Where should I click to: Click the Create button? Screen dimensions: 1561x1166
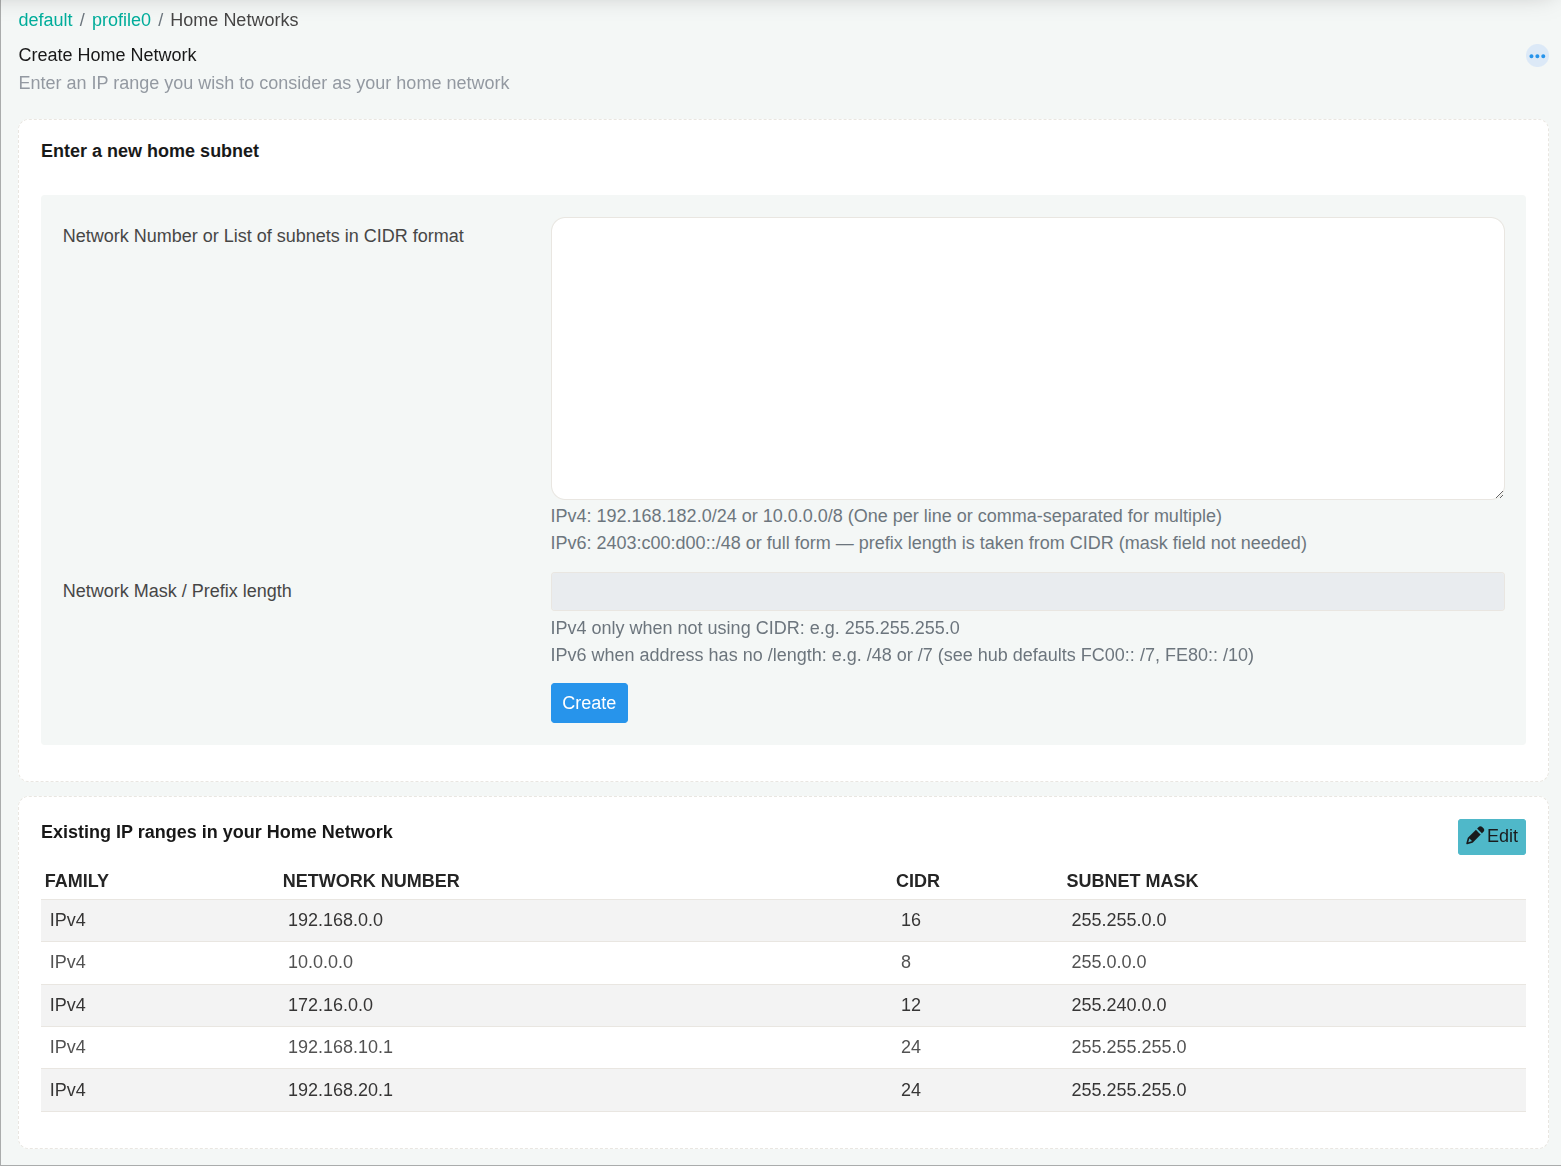(589, 703)
